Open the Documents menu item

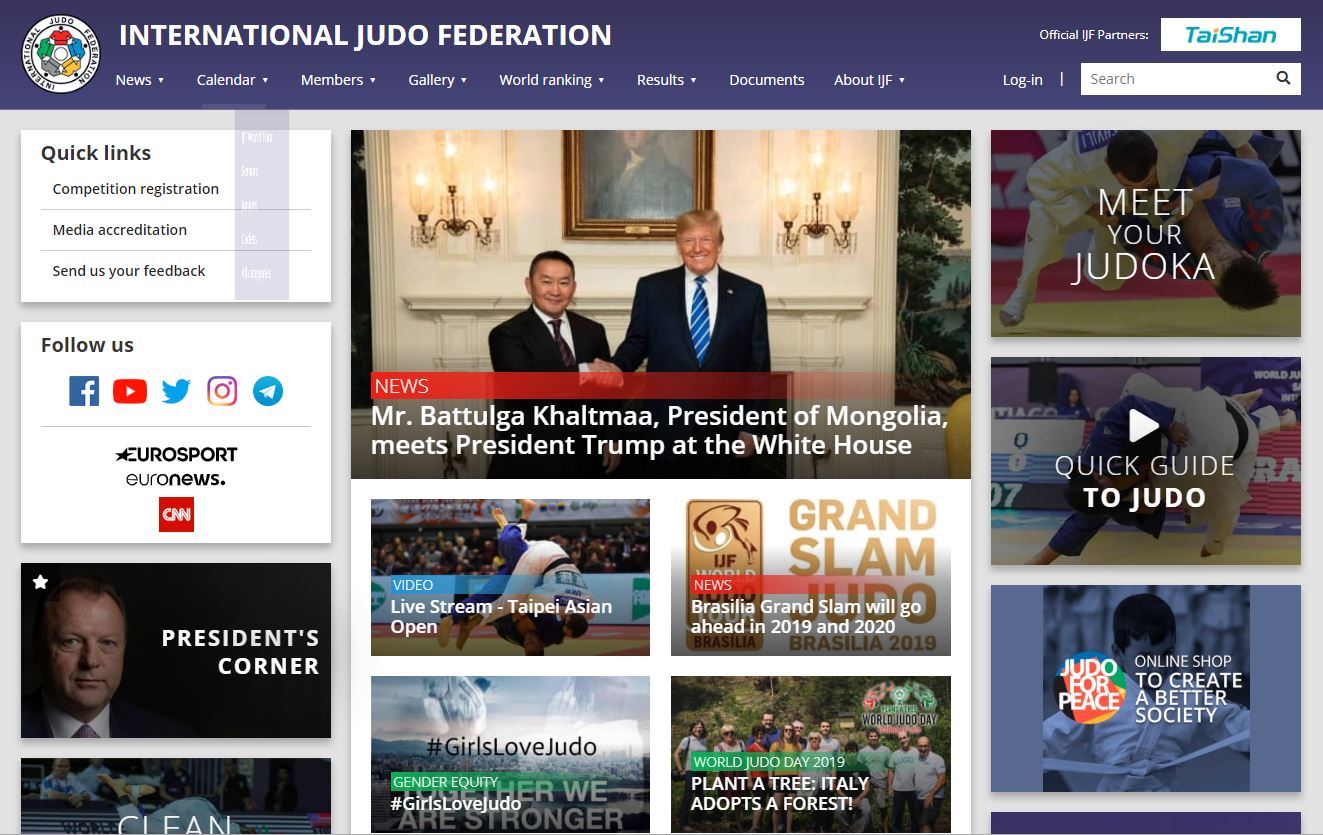[x=766, y=80]
